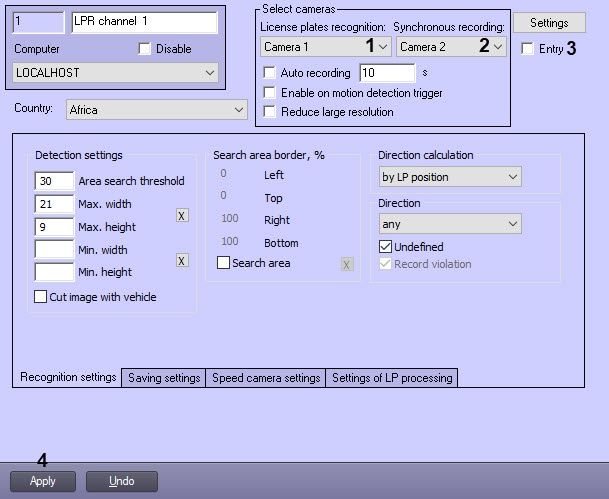This screenshot has width=609, height=499.
Task: Click the Settings button
Action: pyautogui.click(x=549, y=22)
